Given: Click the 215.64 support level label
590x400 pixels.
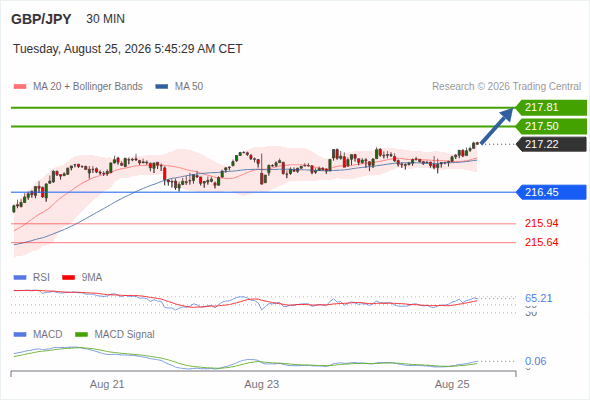Looking at the screenshot, I should click(x=541, y=242).
